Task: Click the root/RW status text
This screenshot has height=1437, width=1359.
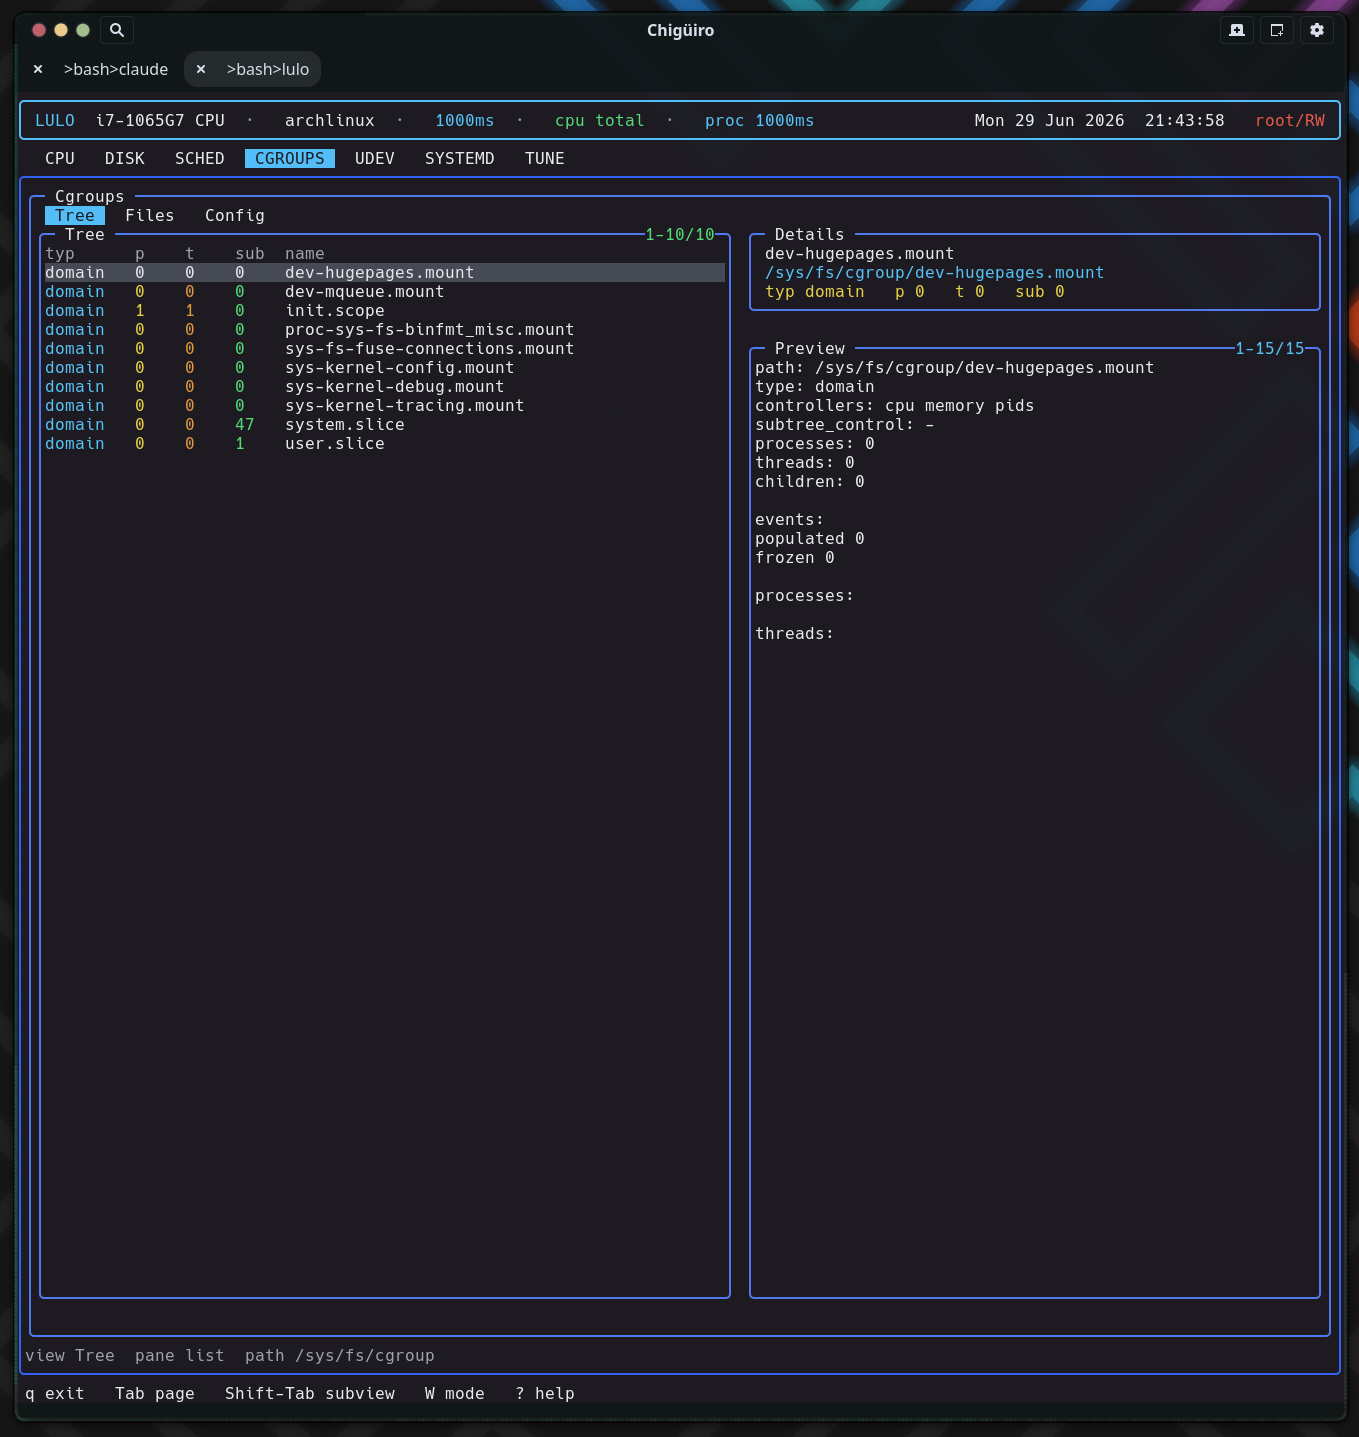Action: 1290,120
